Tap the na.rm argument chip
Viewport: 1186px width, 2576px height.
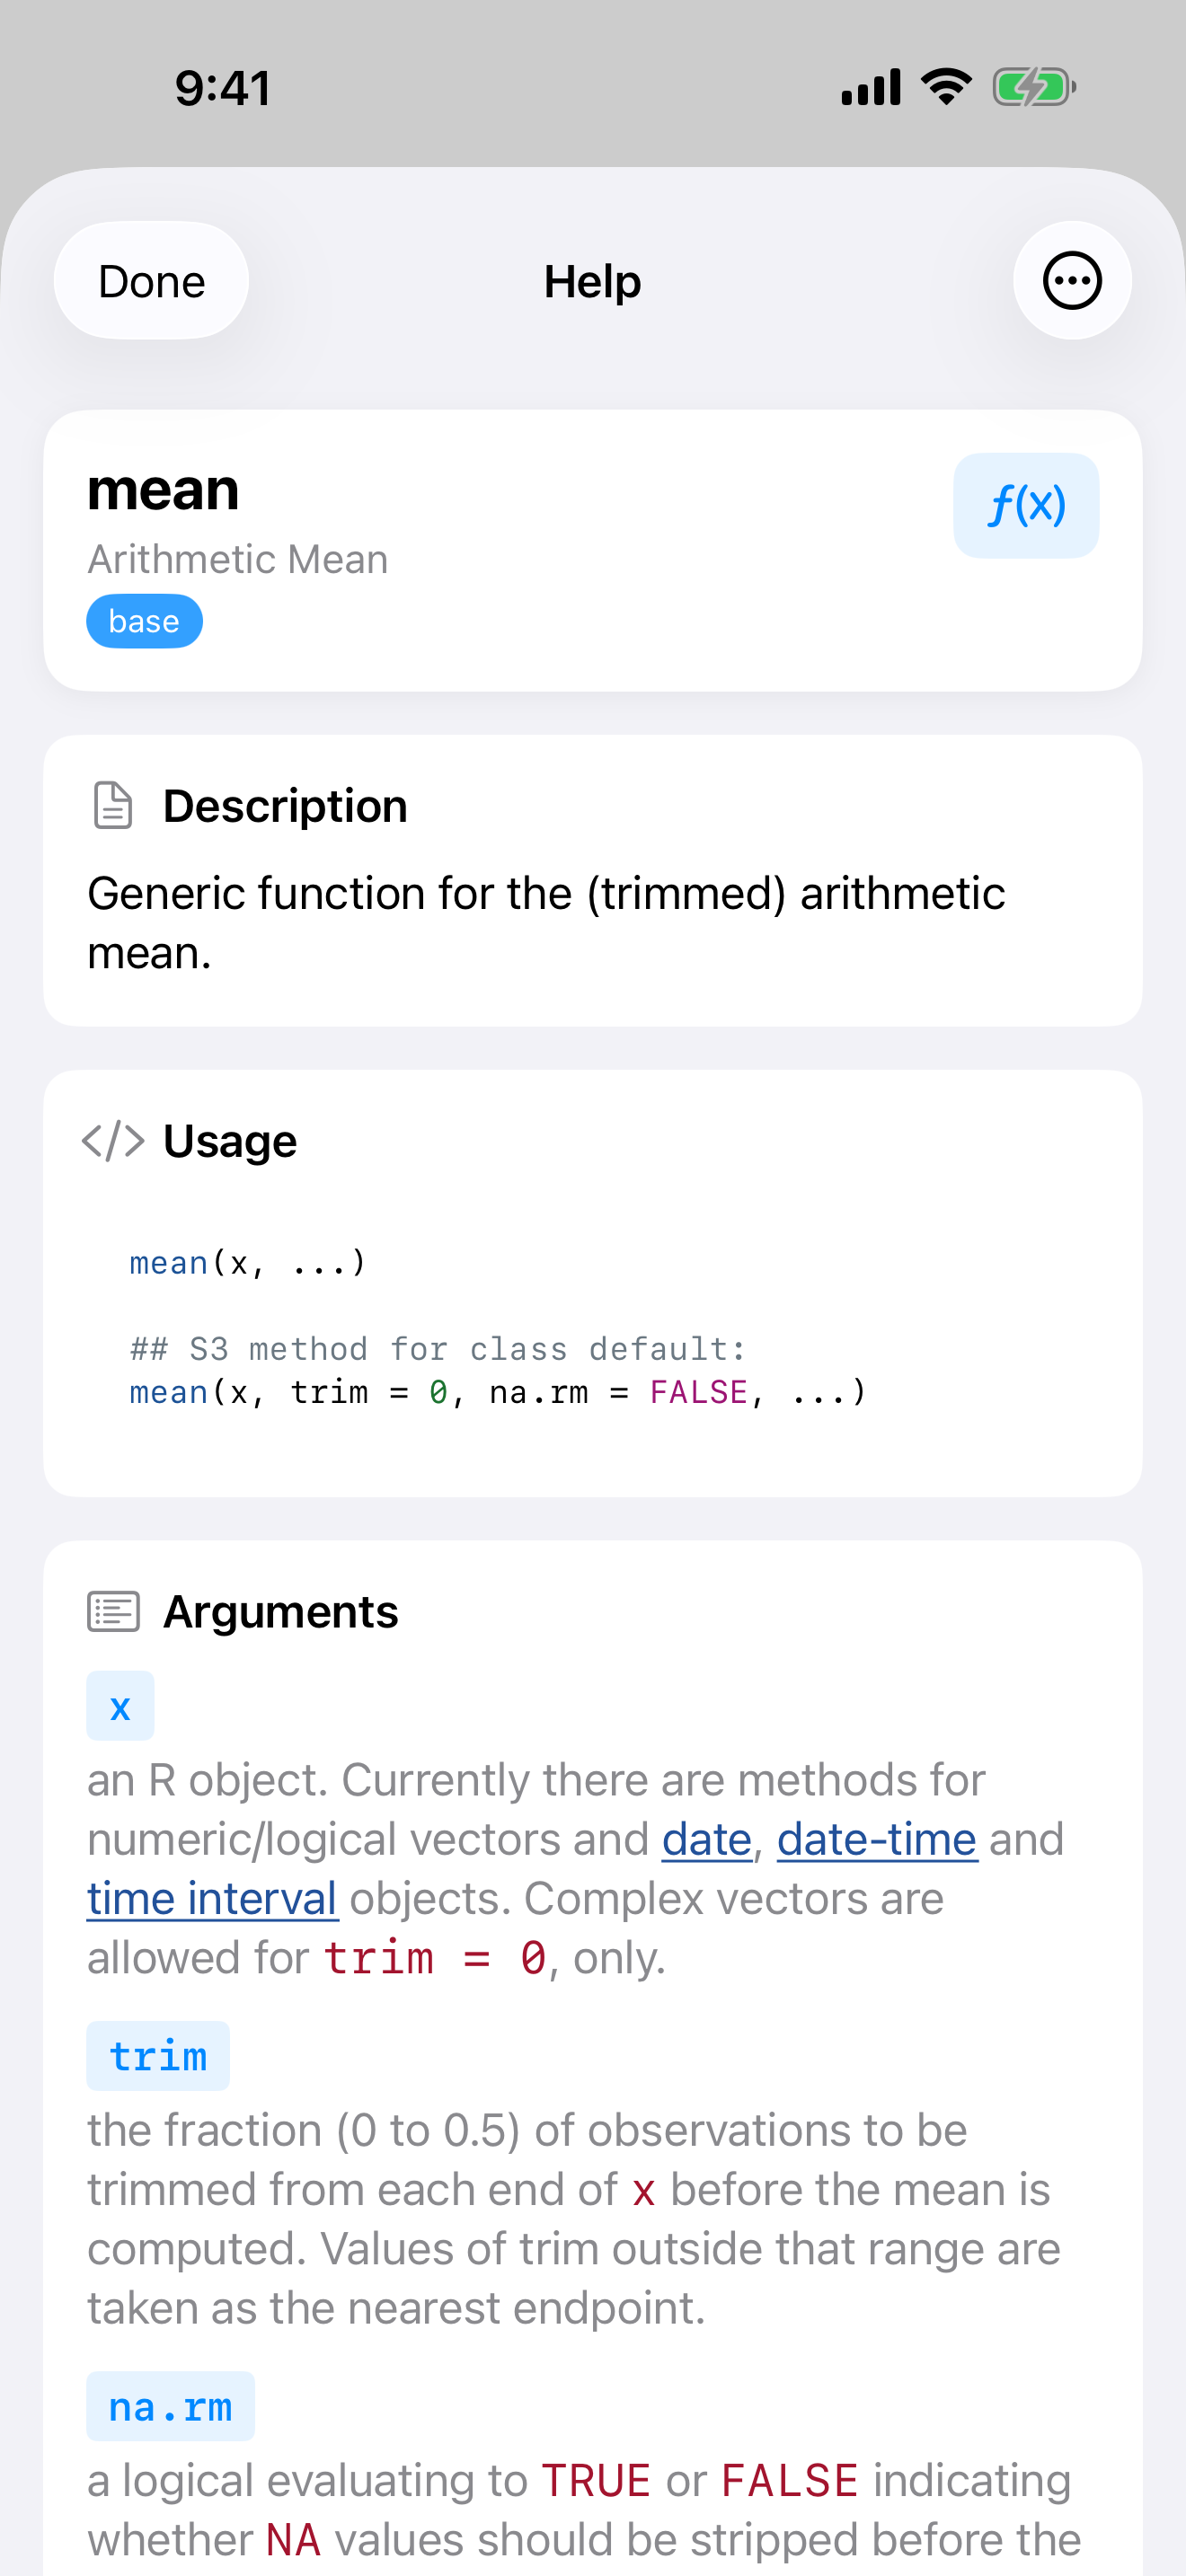[x=170, y=2406]
